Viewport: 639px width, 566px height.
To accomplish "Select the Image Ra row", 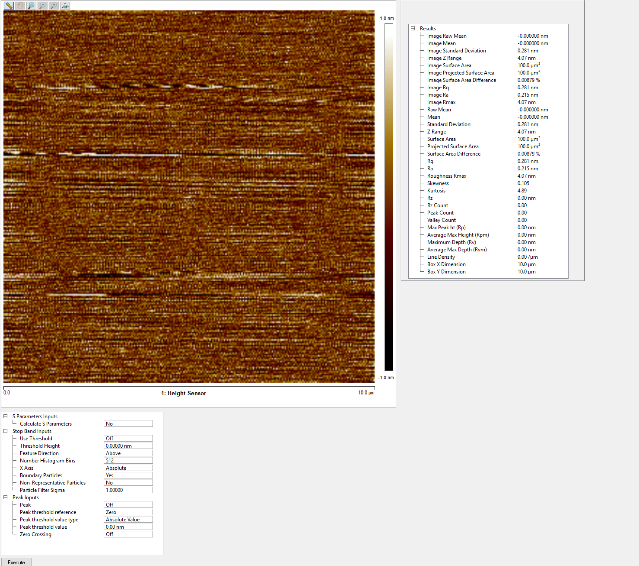I will [488, 95].
